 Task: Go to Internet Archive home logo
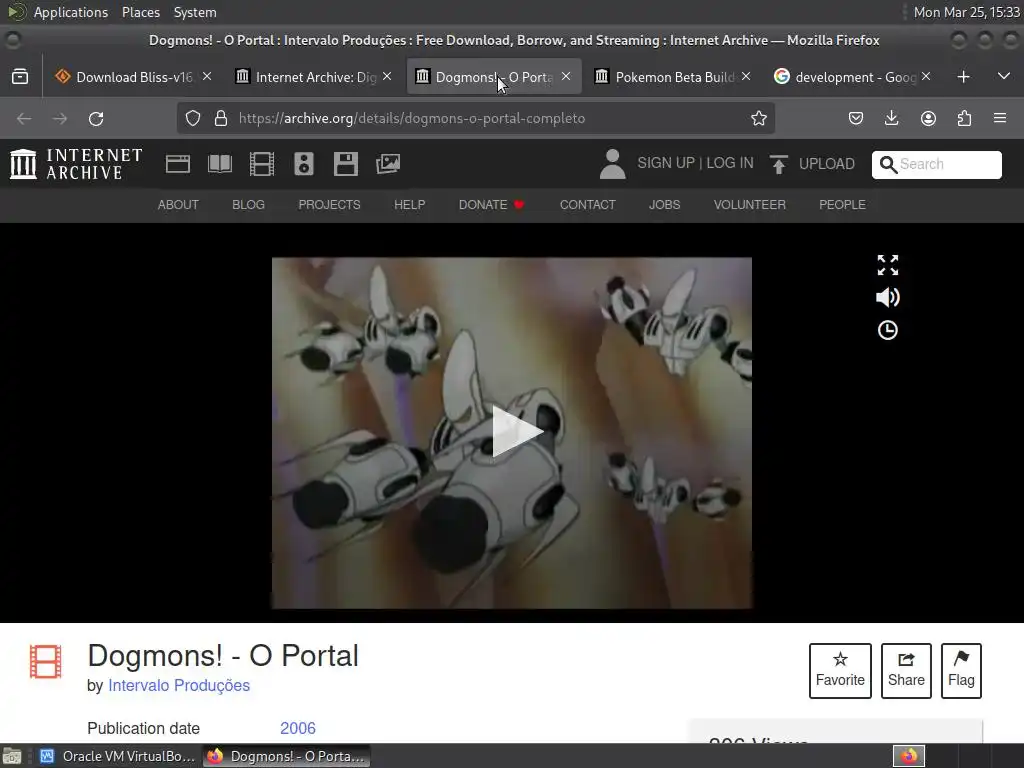coord(76,163)
